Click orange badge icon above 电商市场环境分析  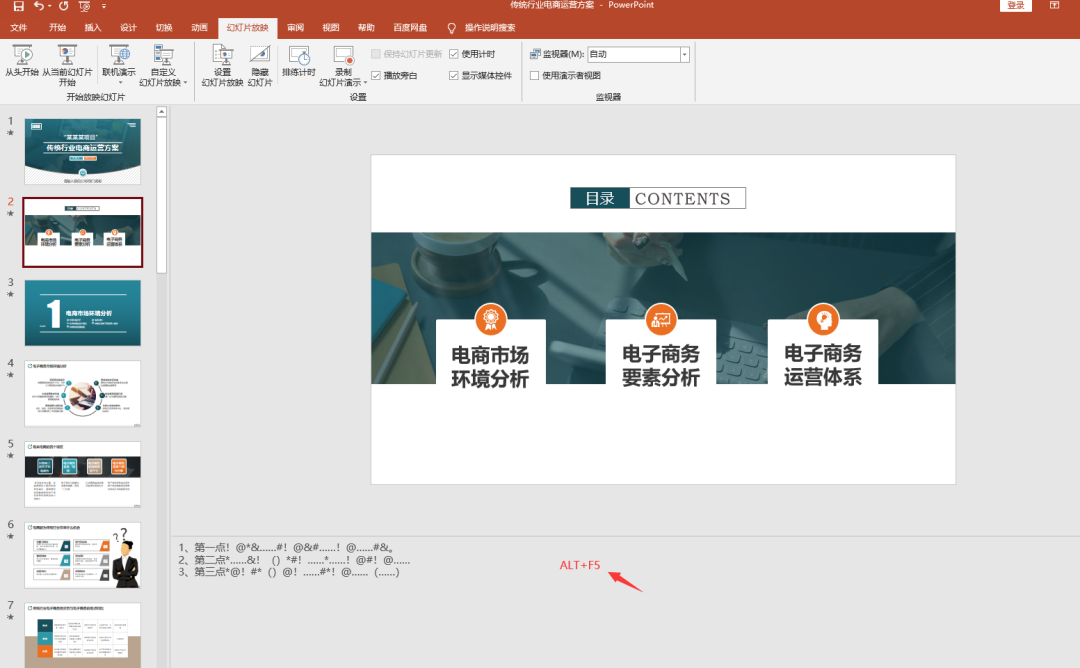[x=490, y=319]
